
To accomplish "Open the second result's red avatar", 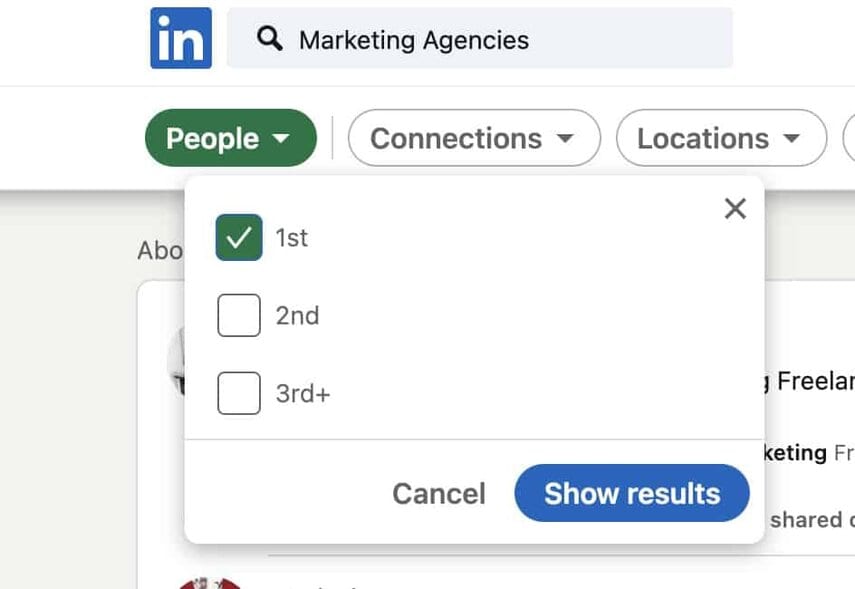I will click(209, 582).
